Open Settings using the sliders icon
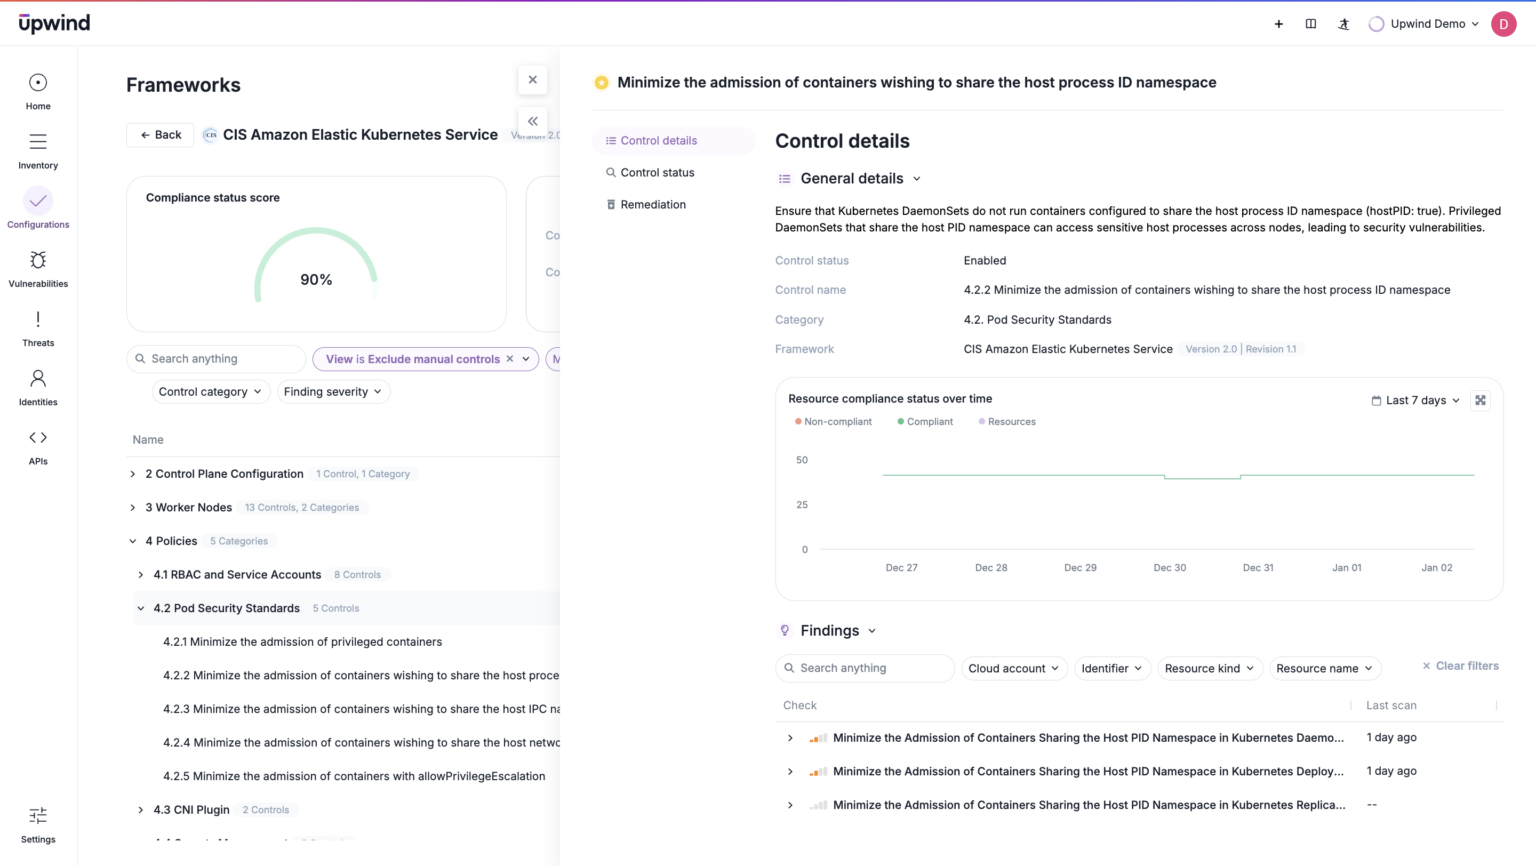Viewport: 1536px width, 866px height. 37,816
